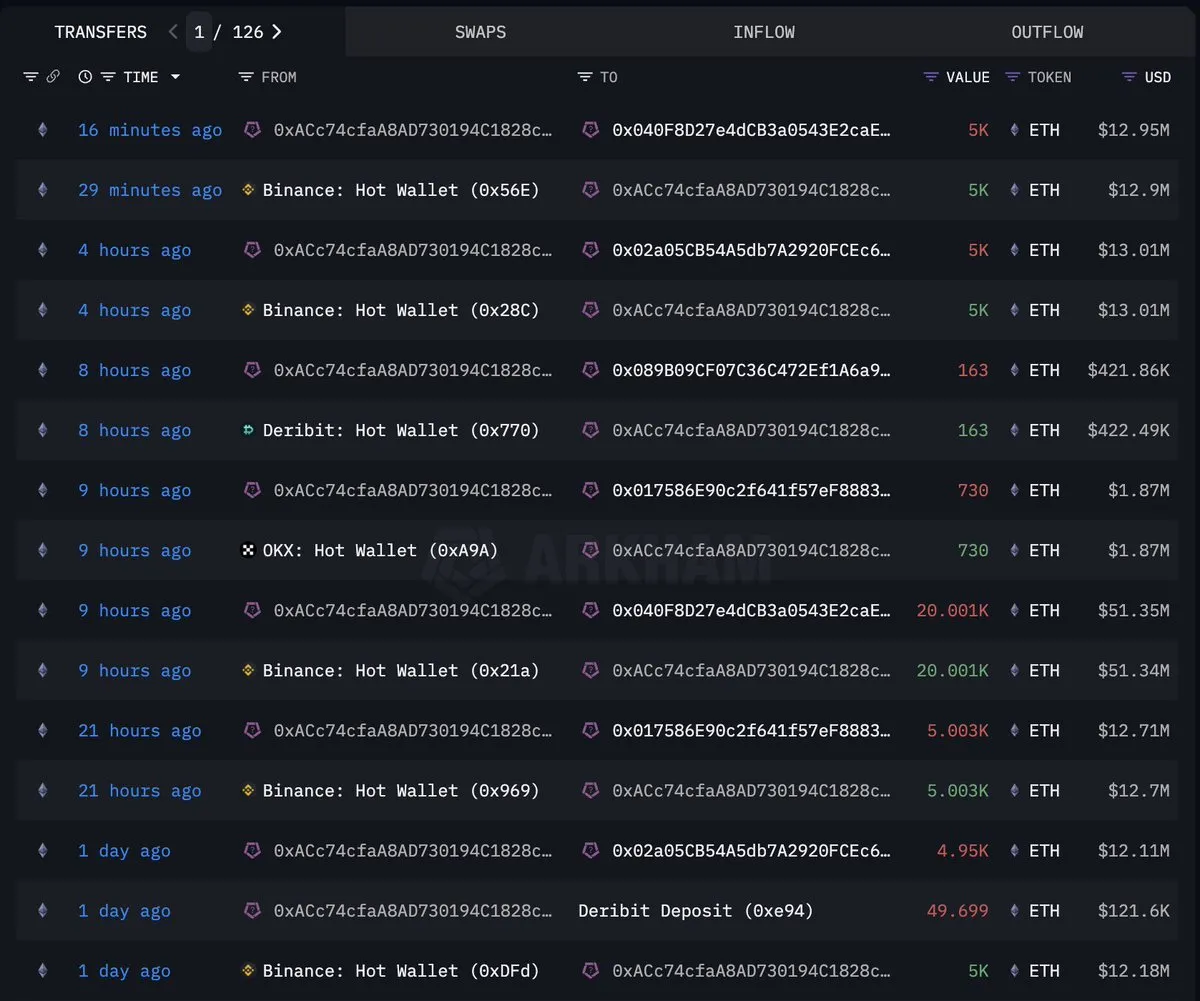Click Deribit: Hot Wallet (0x770)
Screen dimensions: 1200x1001
(401, 430)
